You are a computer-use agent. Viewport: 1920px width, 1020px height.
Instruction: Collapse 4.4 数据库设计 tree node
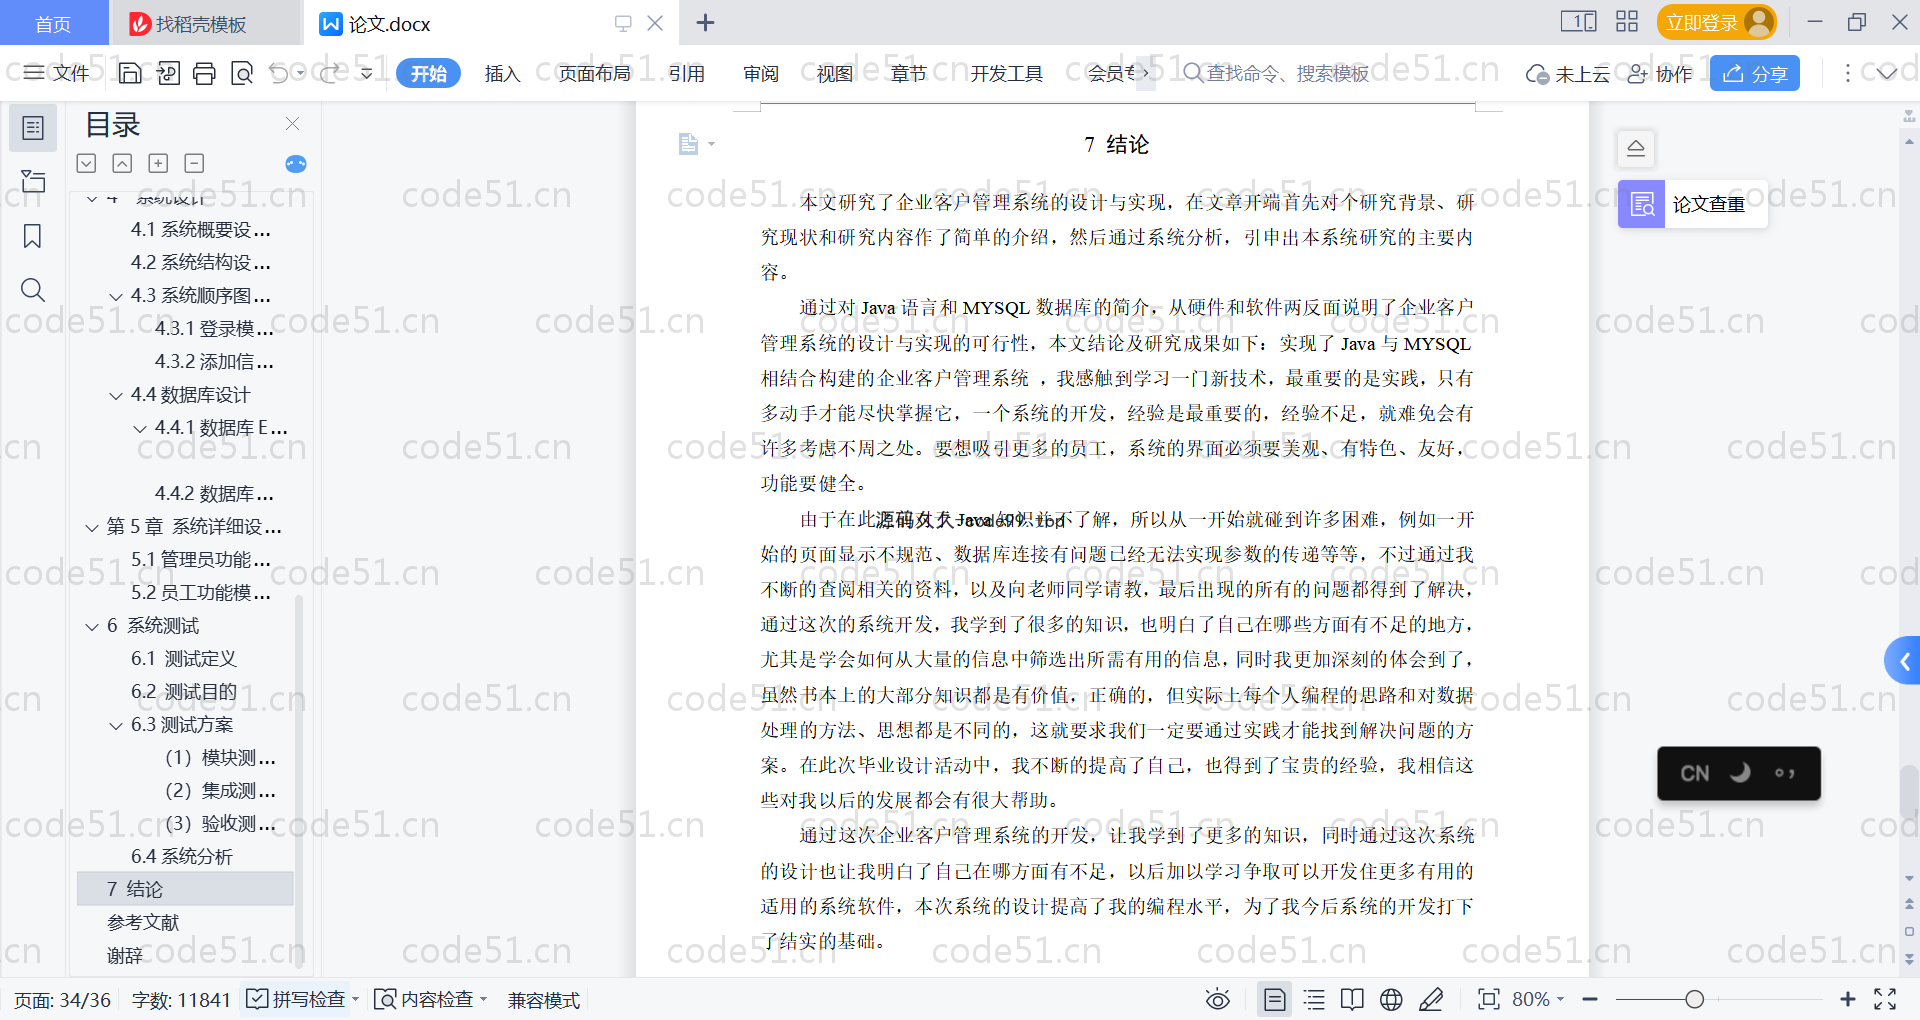click(116, 396)
